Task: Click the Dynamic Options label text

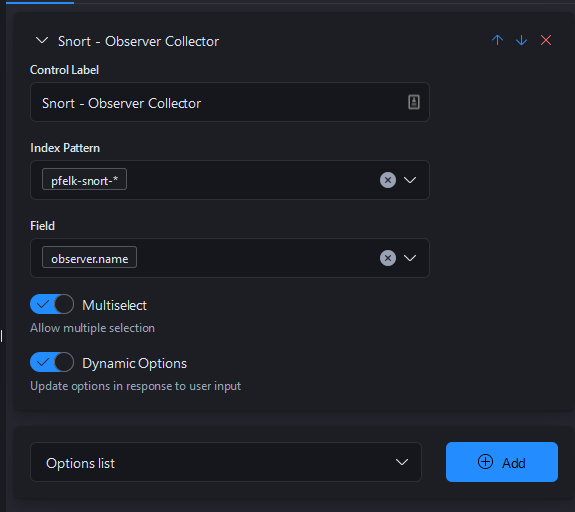Action: pyautogui.click(x=135, y=363)
